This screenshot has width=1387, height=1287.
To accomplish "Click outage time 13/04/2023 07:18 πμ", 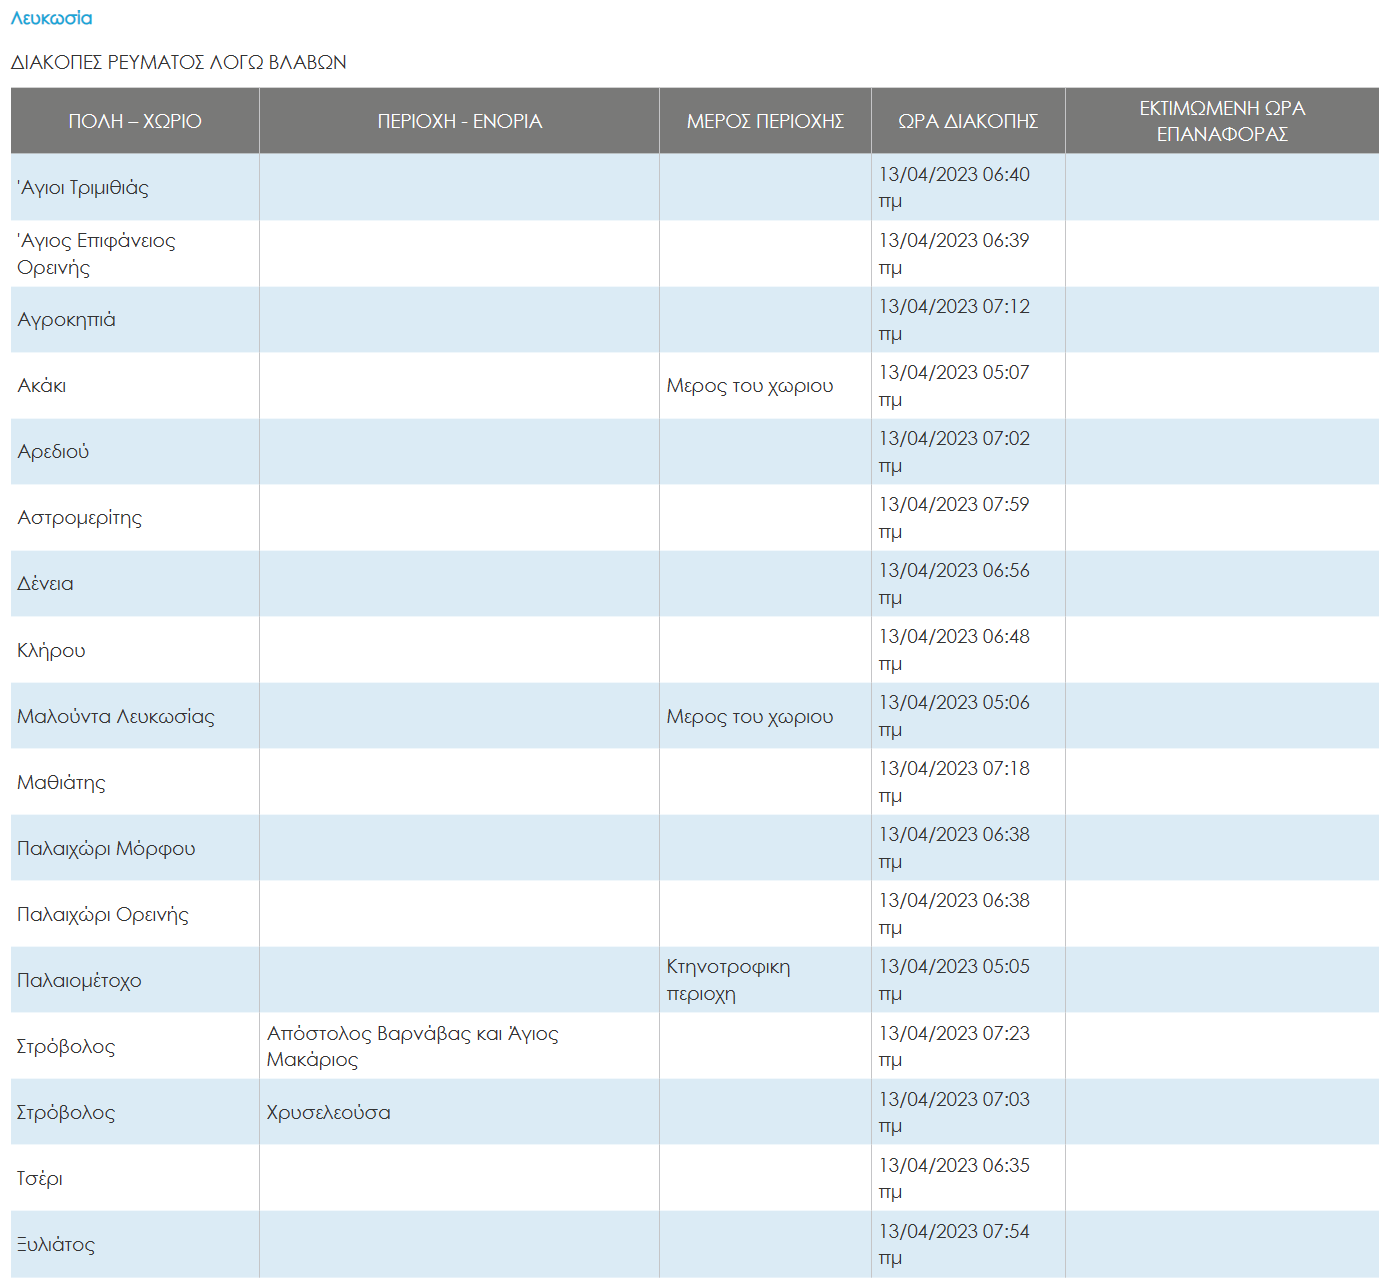I will [x=968, y=782].
